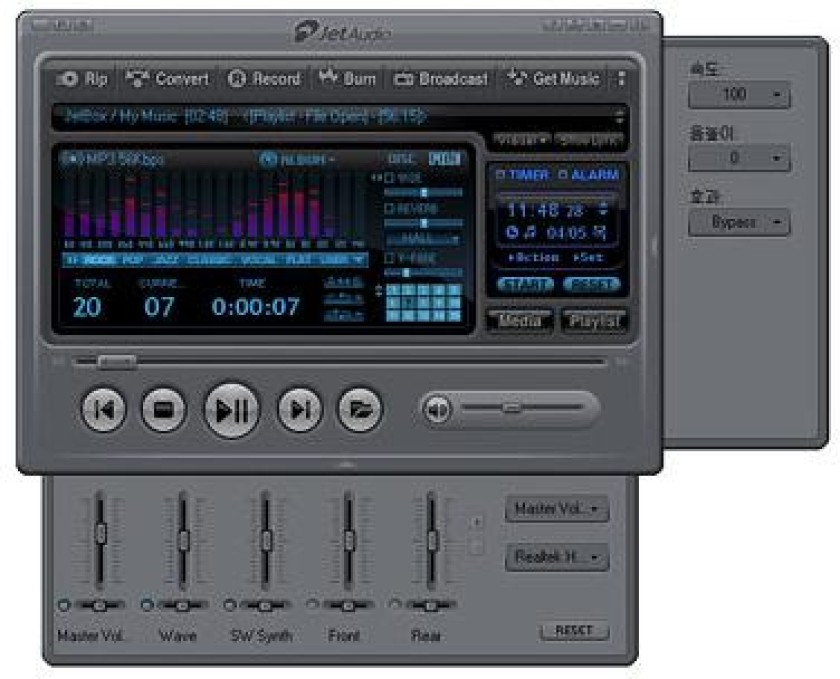Open the Visual dropdown

coord(522,140)
